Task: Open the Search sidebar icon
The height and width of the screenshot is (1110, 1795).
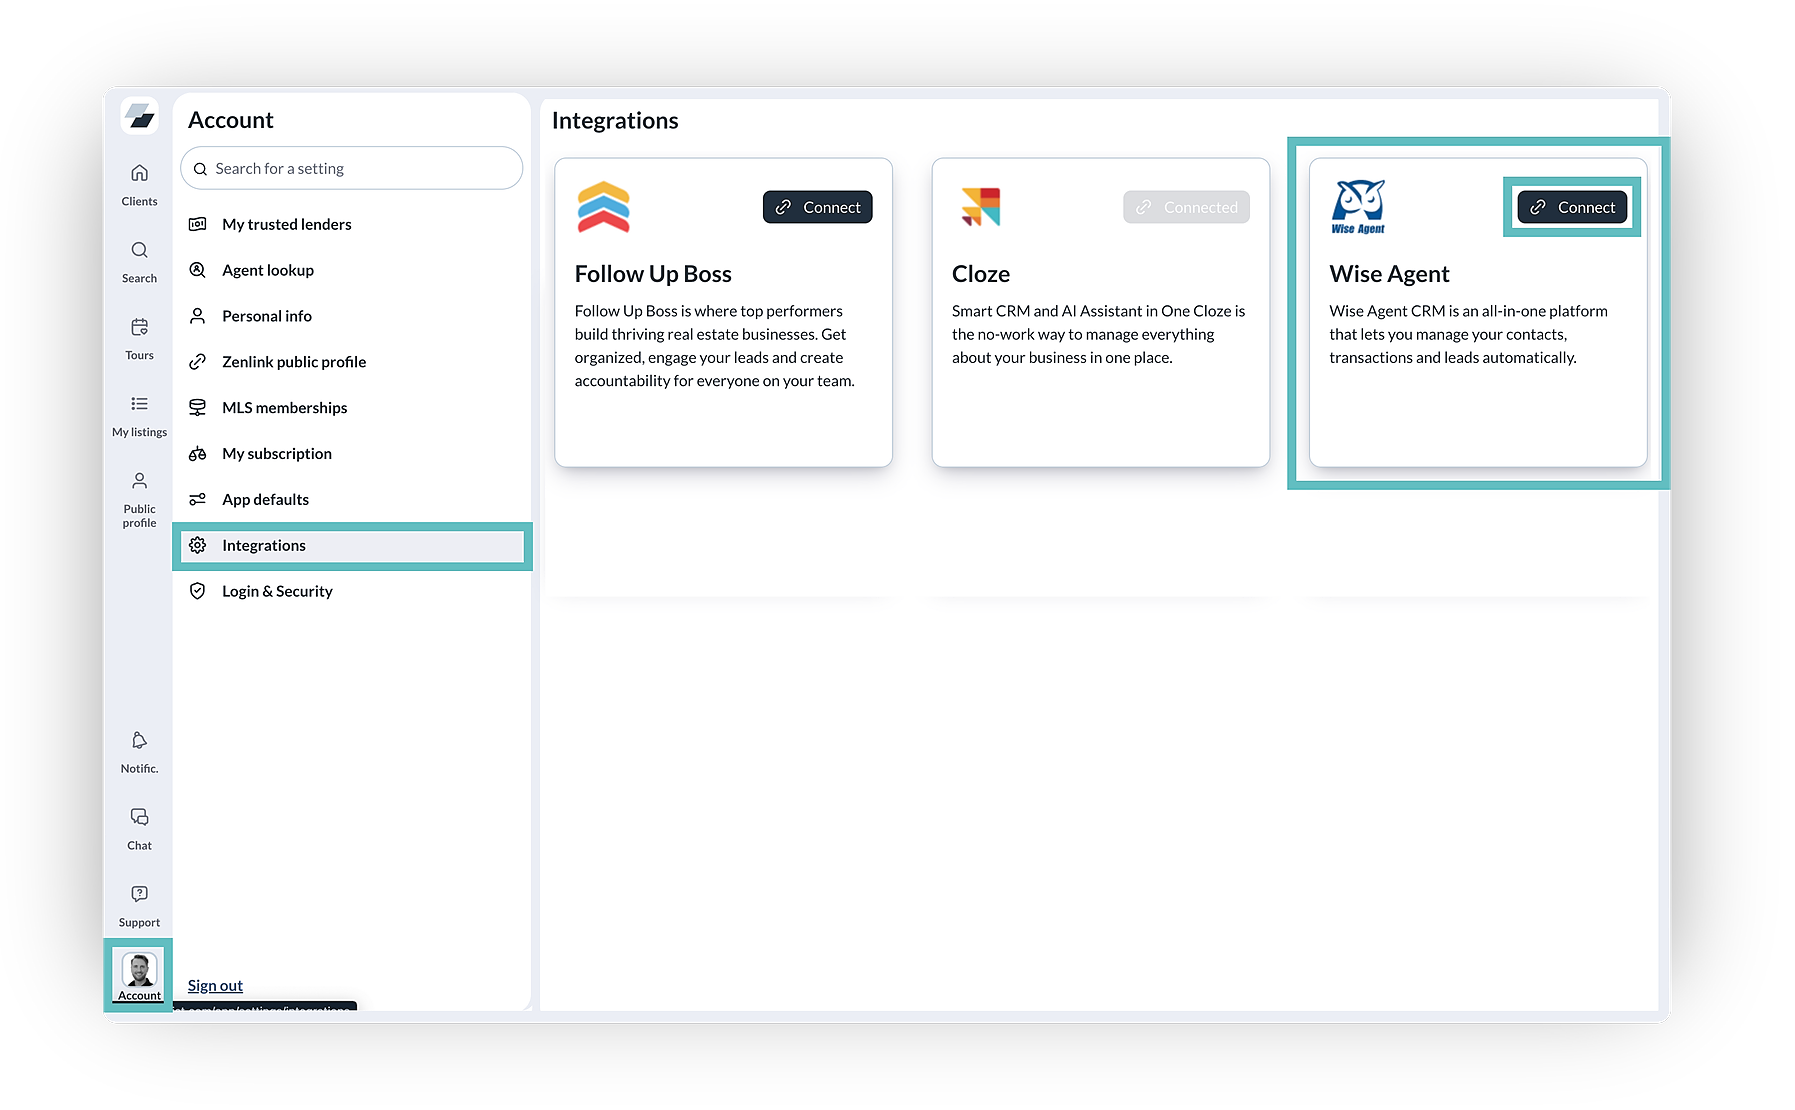Action: (139, 250)
